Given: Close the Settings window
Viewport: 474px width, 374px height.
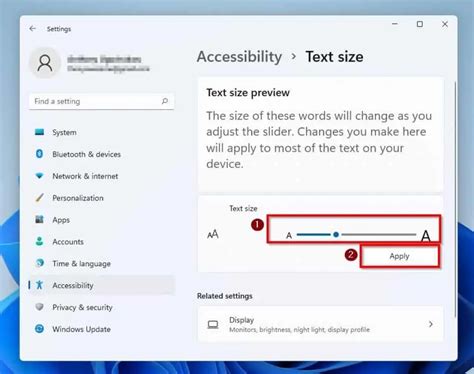Looking at the screenshot, I should click(x=445, y=24).
